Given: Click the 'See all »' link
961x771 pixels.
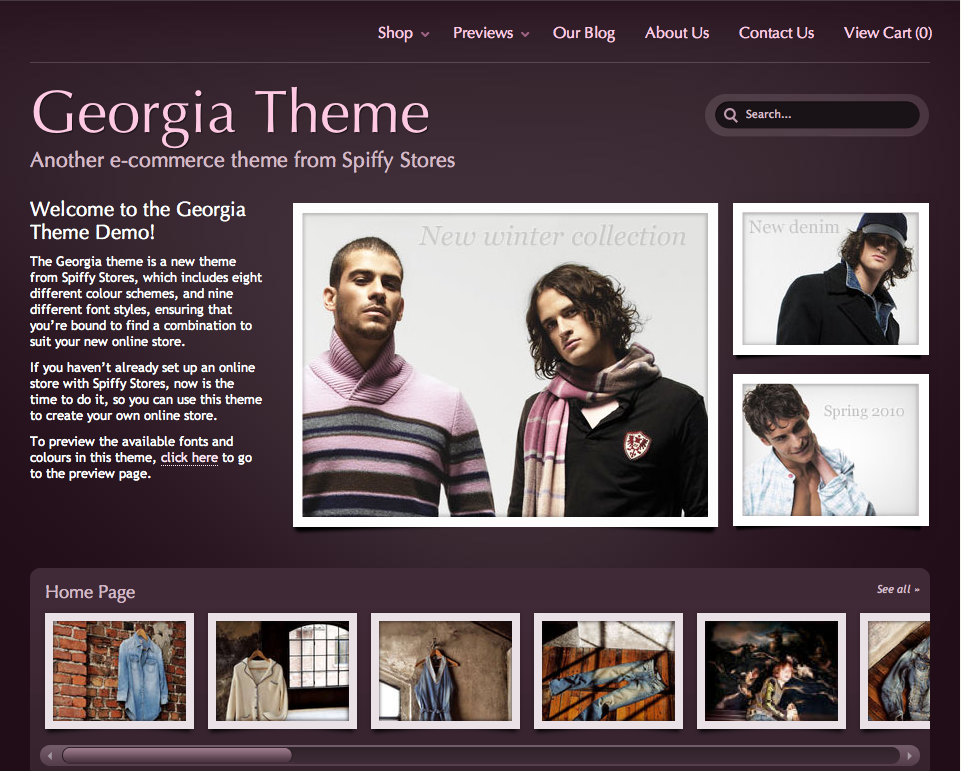Looking at the screenshot, I should click(898, 589).
